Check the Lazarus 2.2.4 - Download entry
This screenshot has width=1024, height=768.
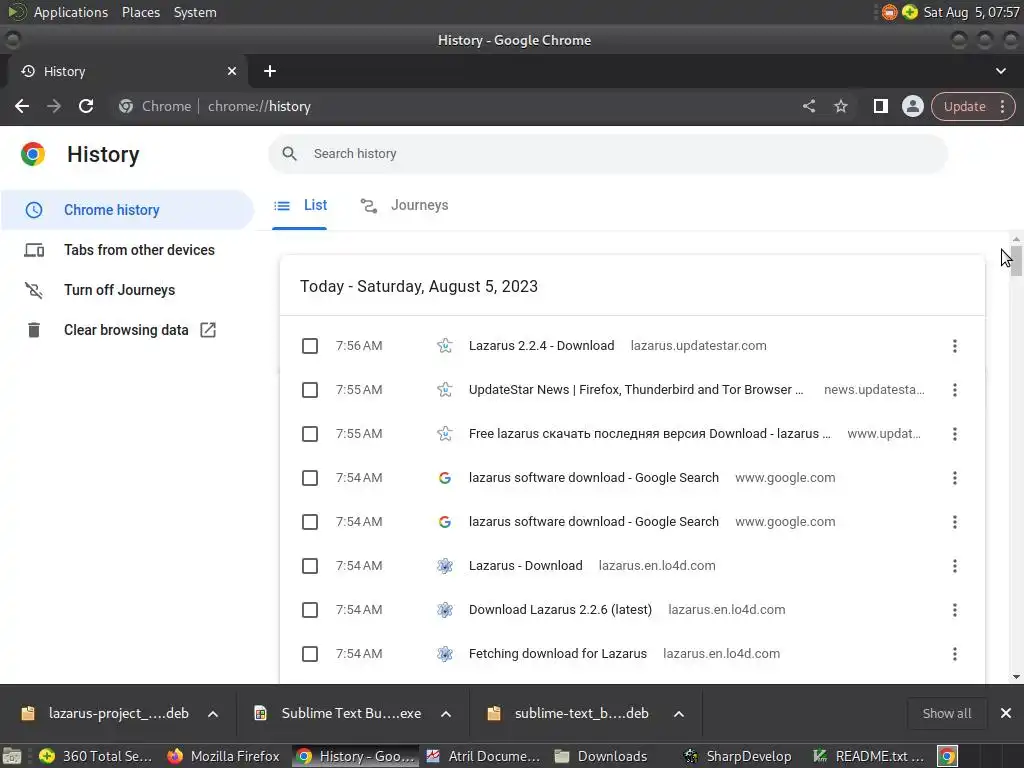pyautogui.click(x=310, y=345)
